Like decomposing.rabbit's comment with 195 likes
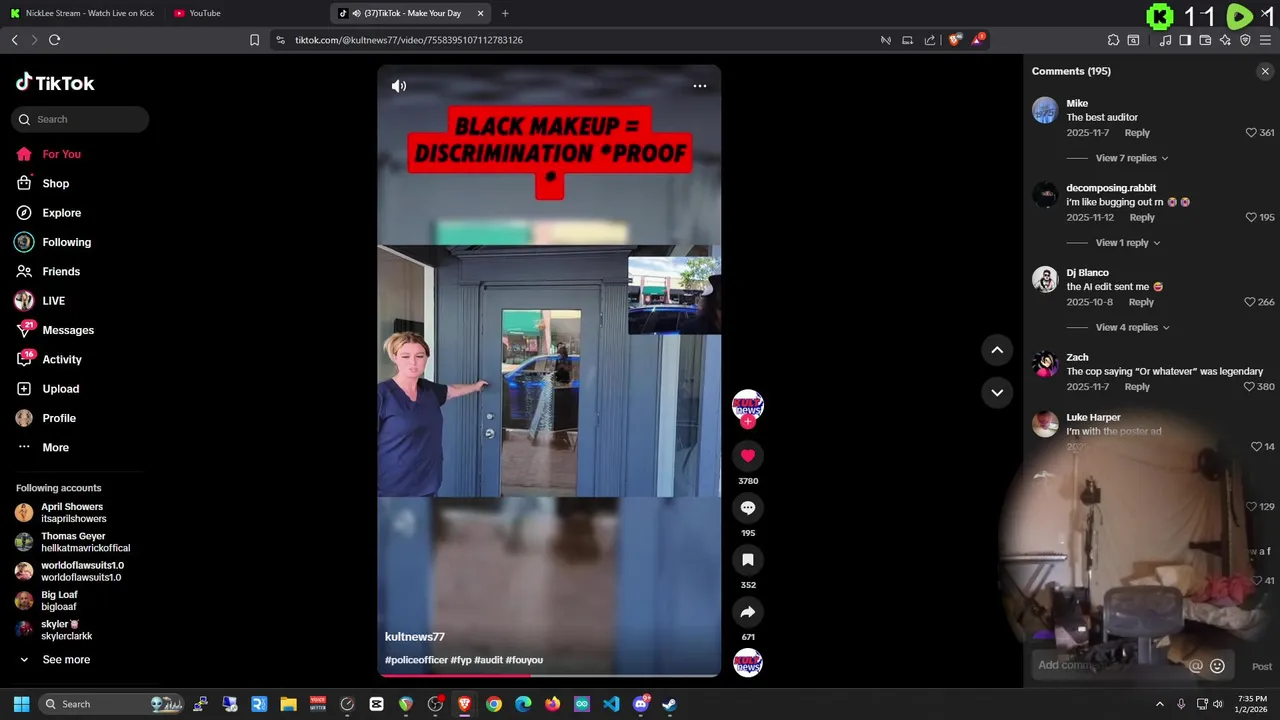 1251,218
